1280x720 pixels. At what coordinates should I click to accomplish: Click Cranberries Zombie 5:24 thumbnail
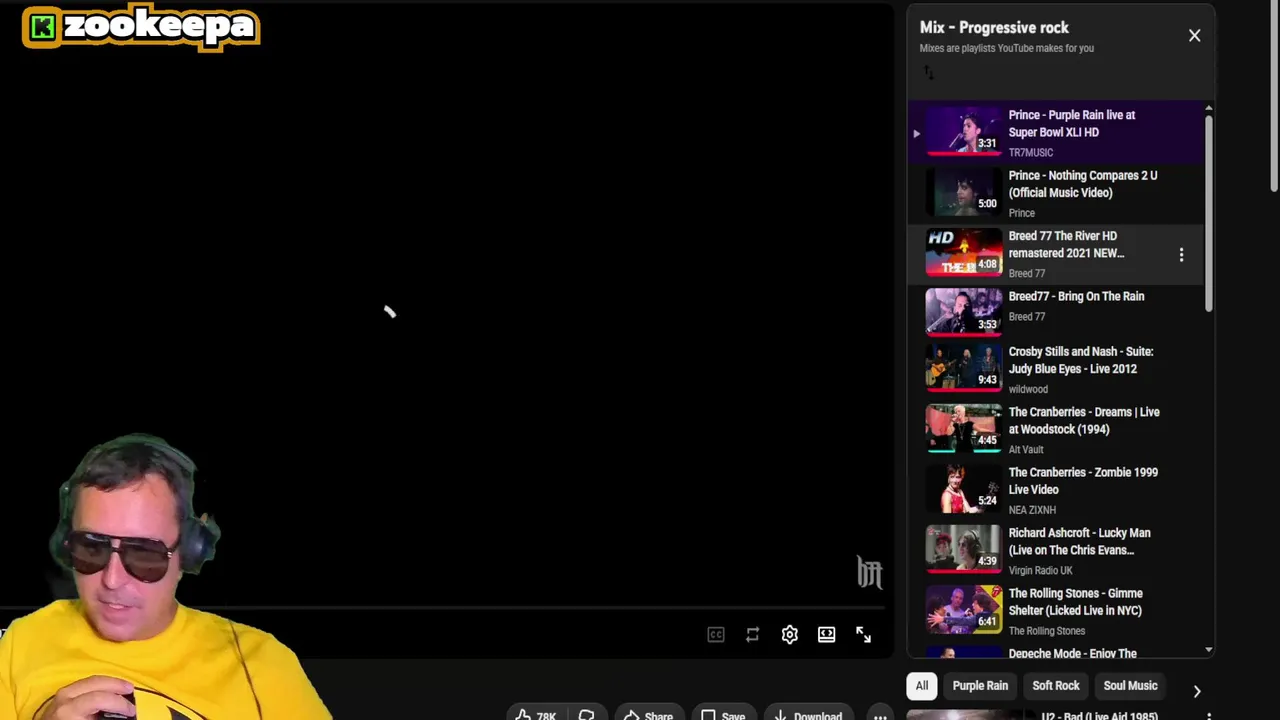pyautogui.click(x=963, y=488)
